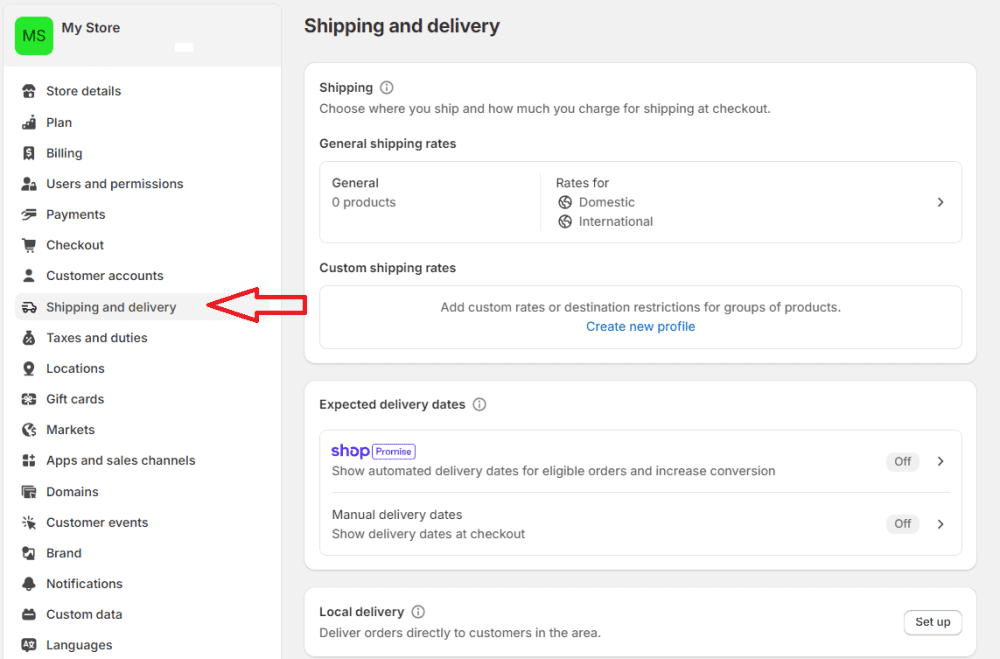Click the Locations pin icon

point(28,368)
